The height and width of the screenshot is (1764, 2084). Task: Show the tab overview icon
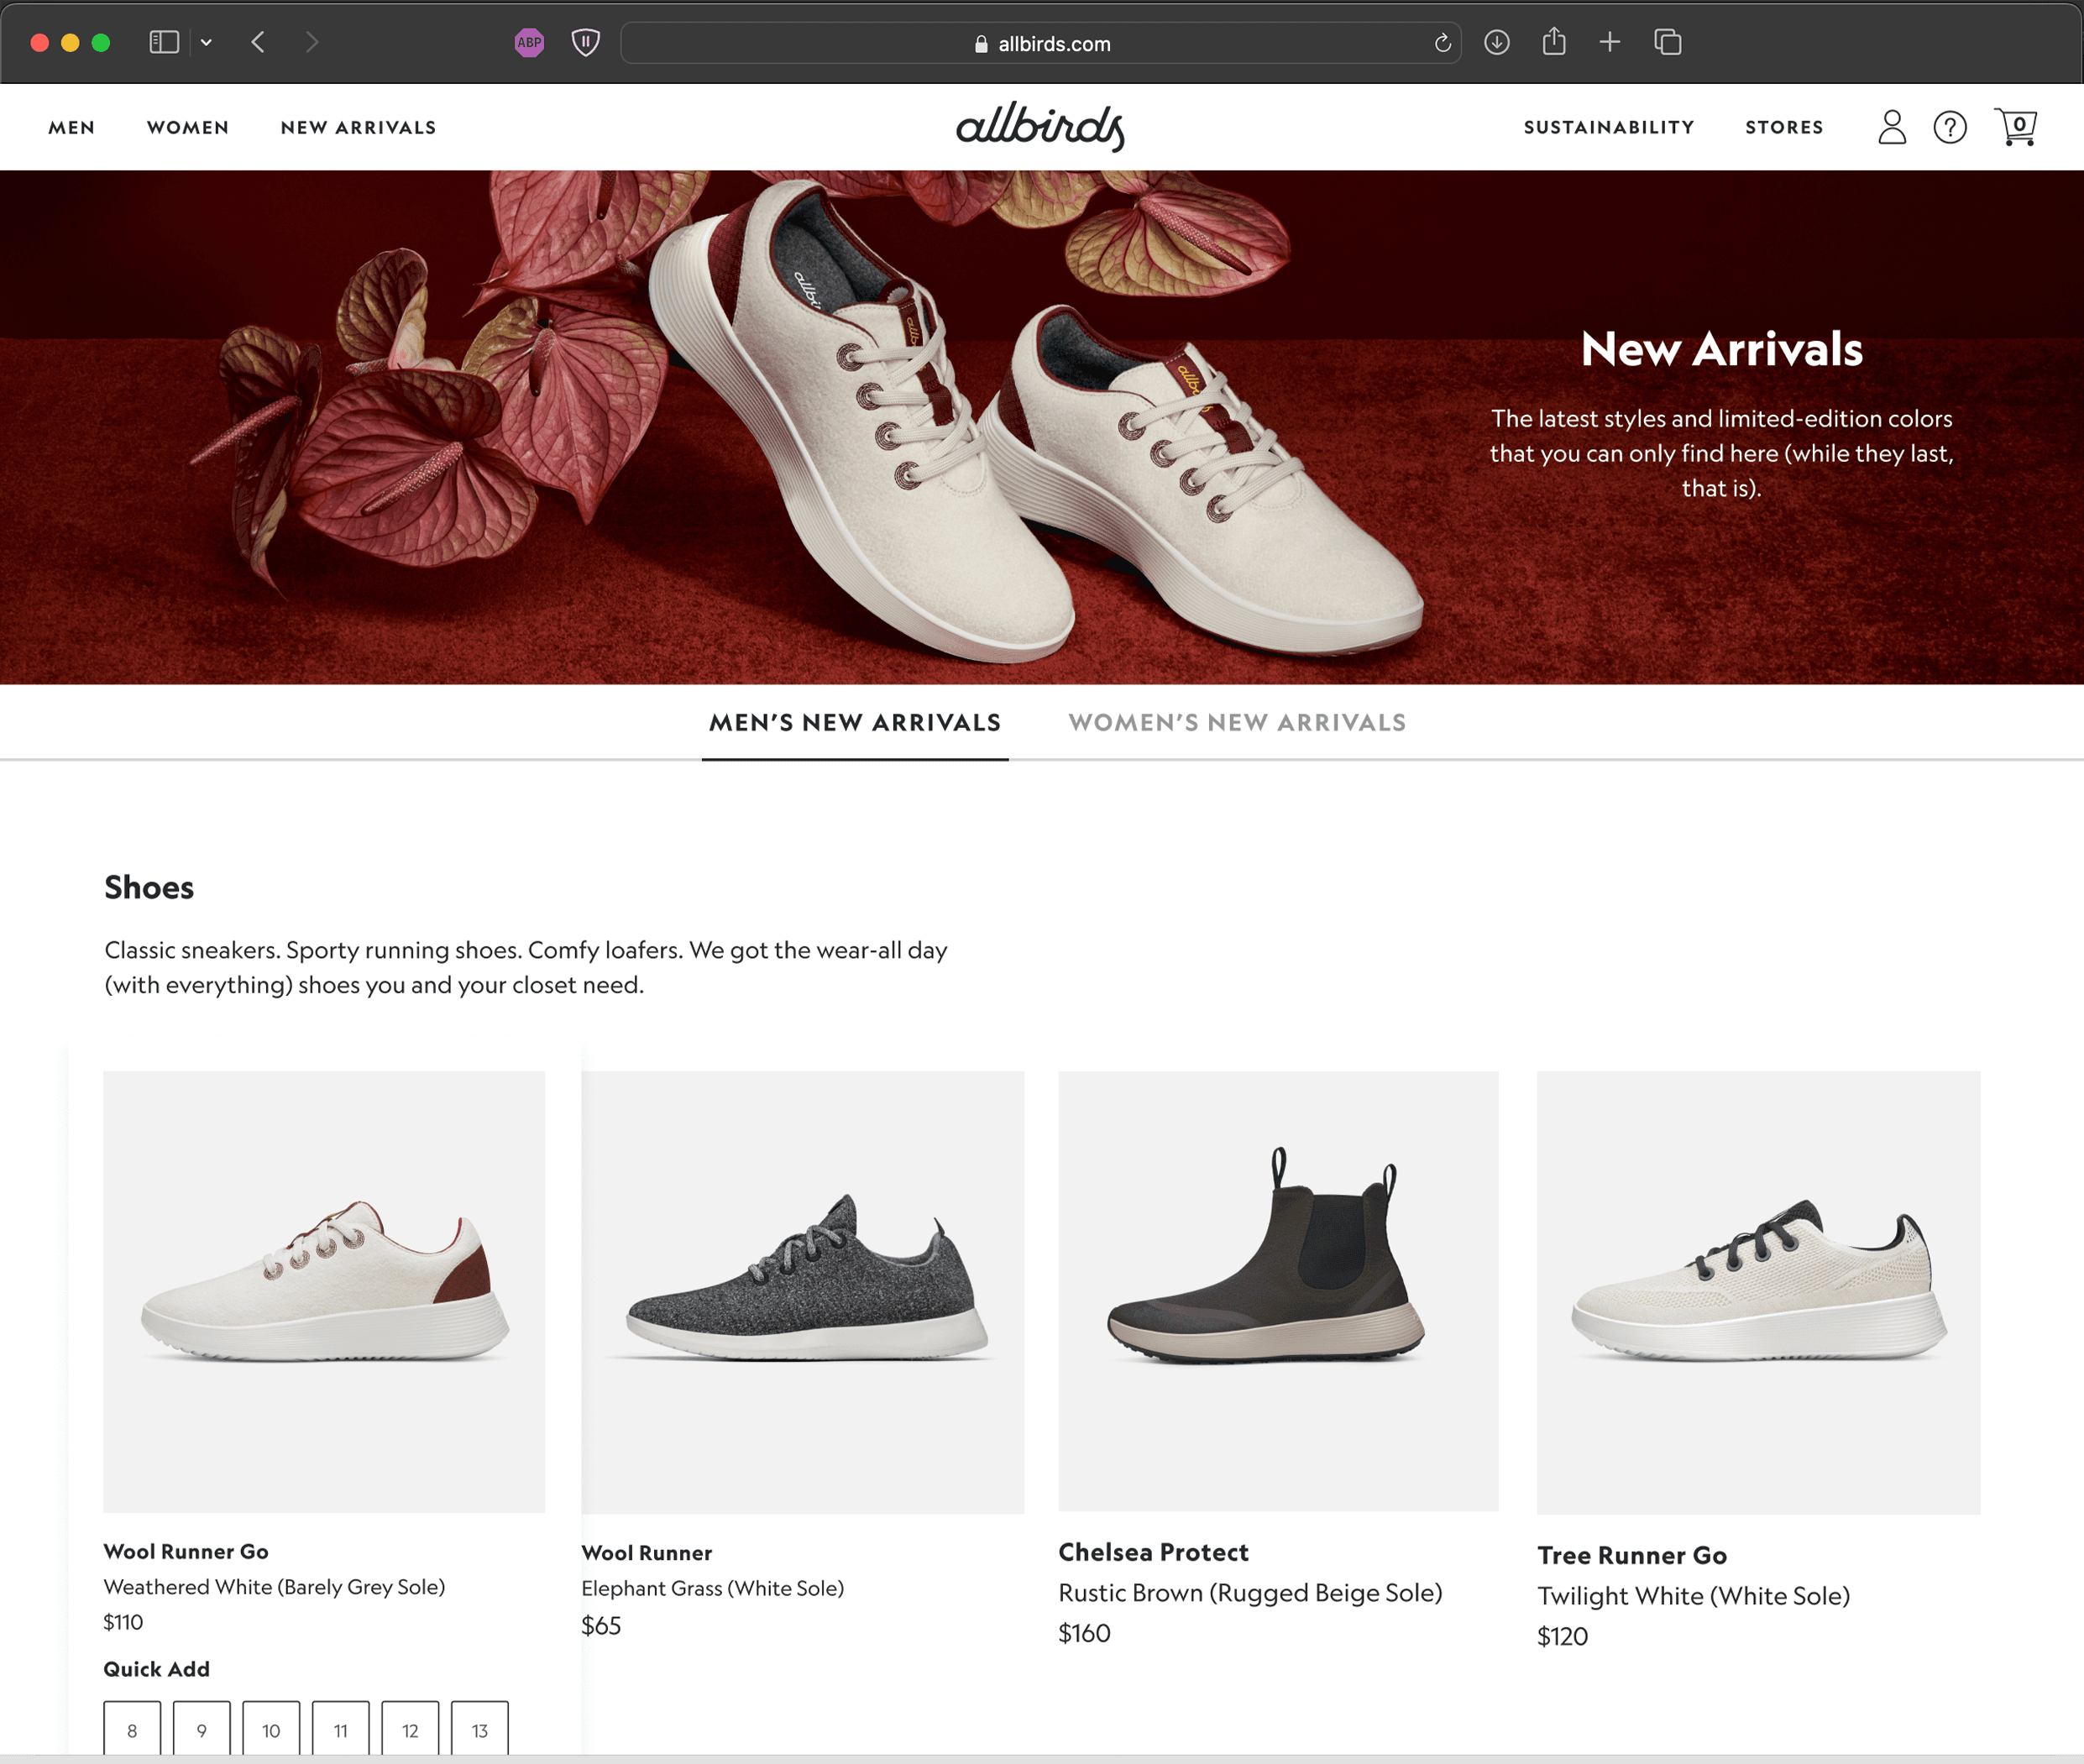1667,42
